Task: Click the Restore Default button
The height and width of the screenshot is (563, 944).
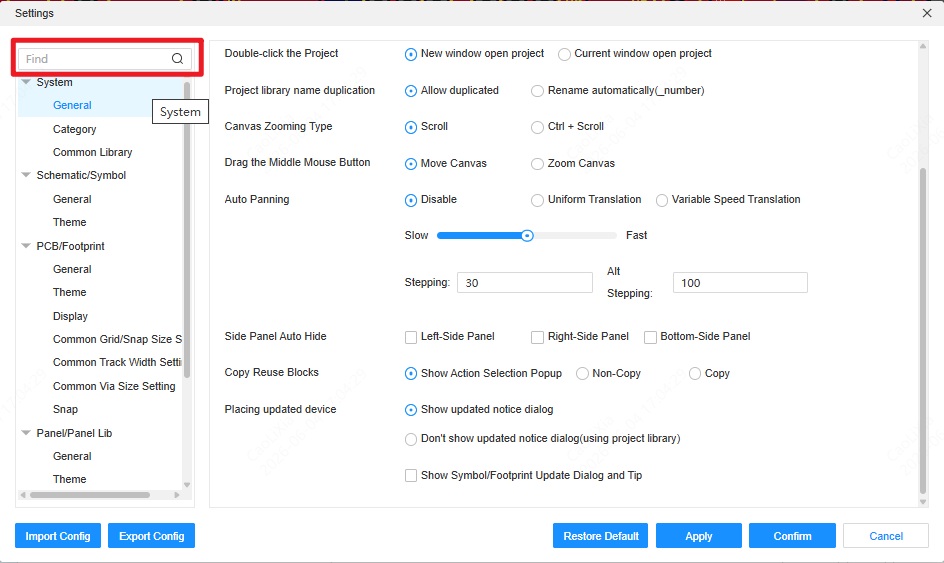Action: [600, 535]
